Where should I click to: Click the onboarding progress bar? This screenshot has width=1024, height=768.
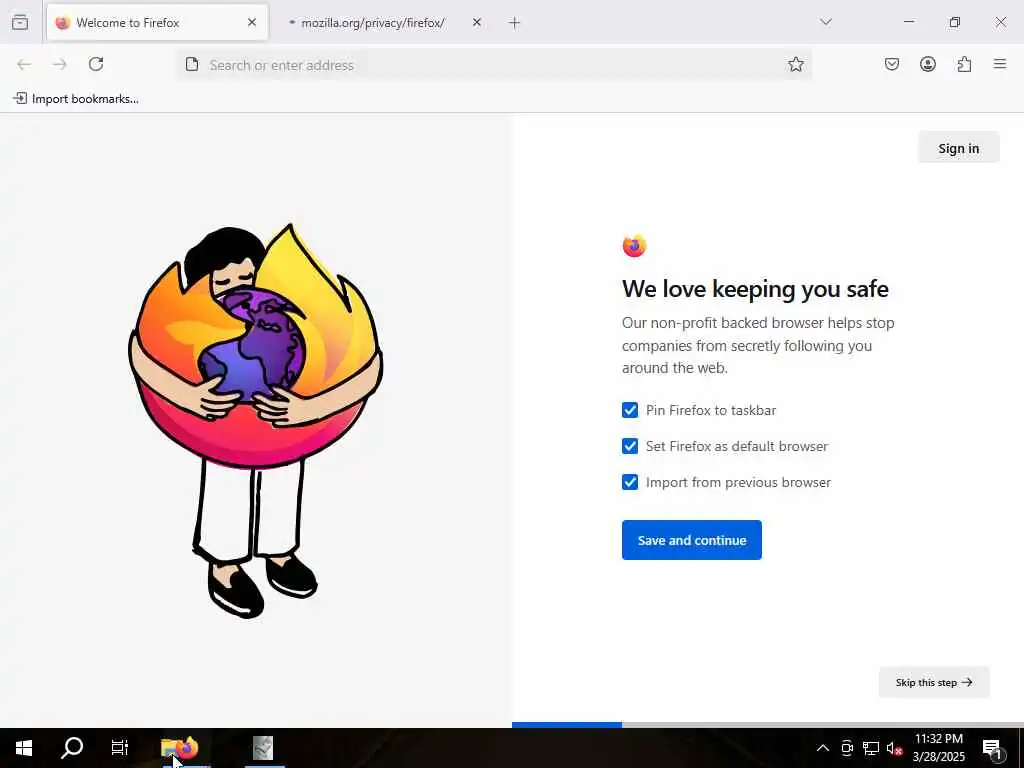pos(767,725)
